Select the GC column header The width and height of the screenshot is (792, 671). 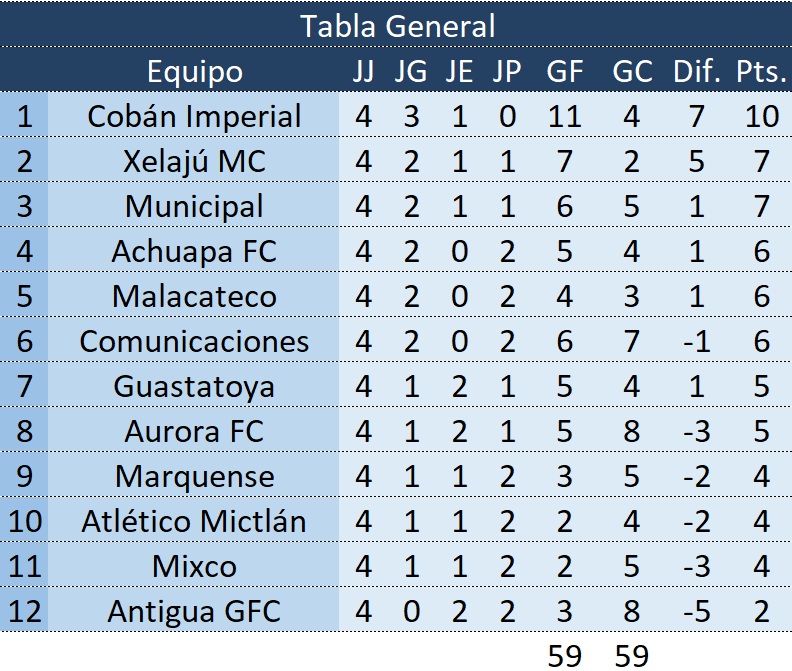[x=631, y=72]
